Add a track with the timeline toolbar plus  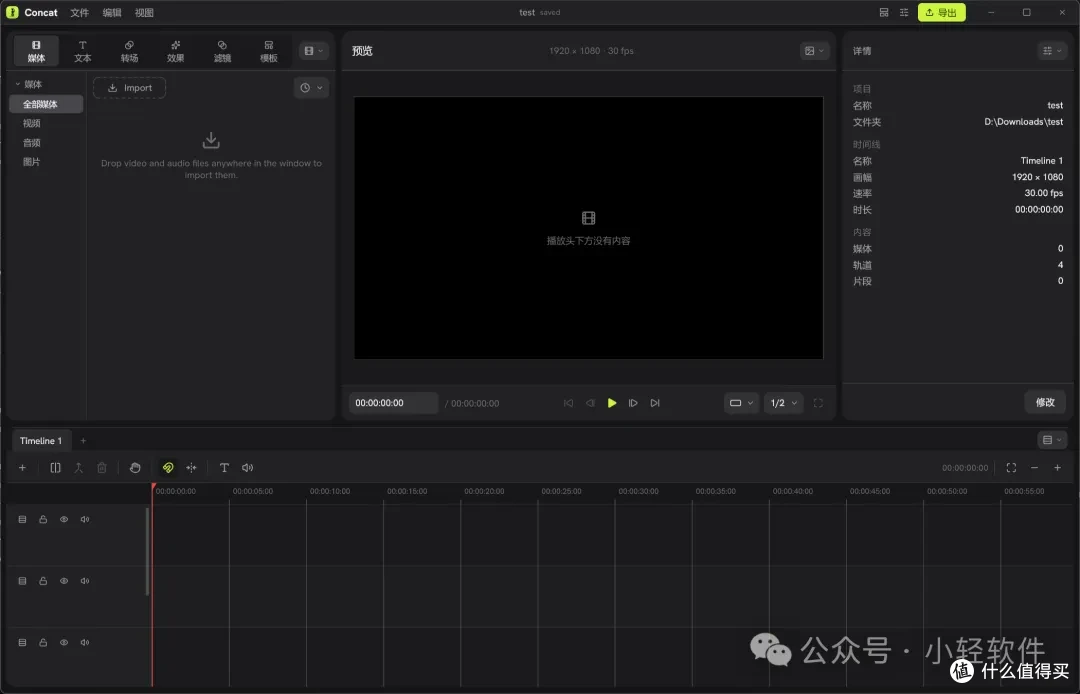[22, 467]
